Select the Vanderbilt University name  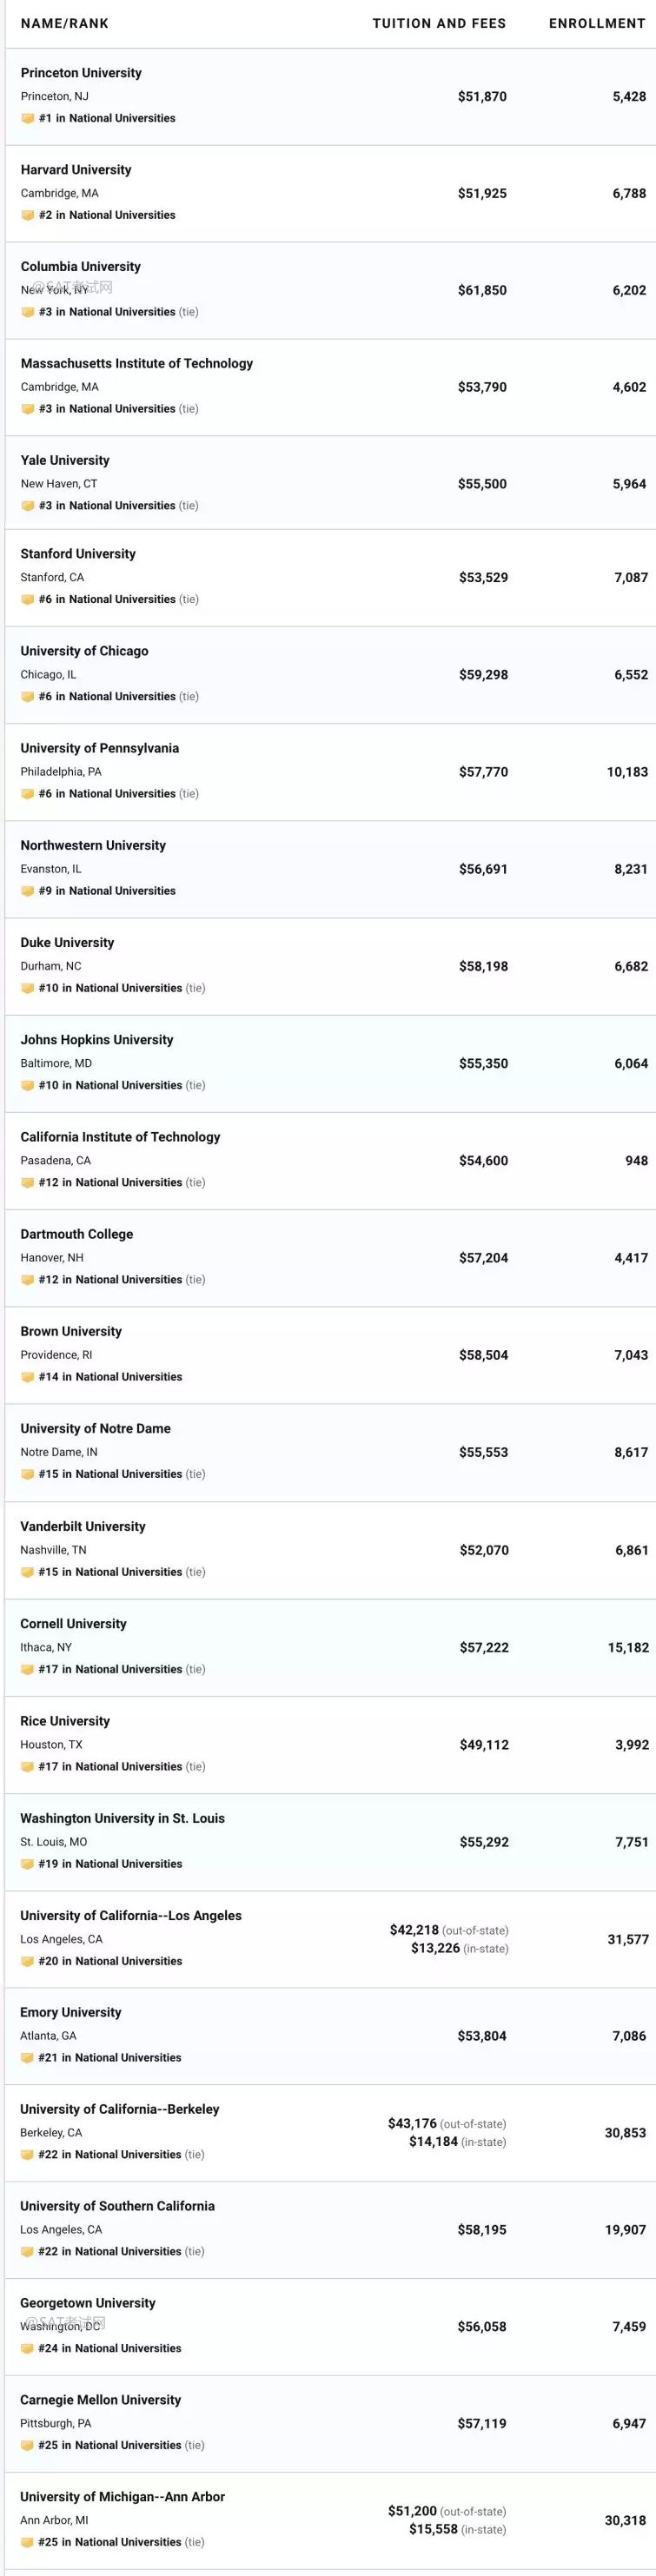(83, 1527)
